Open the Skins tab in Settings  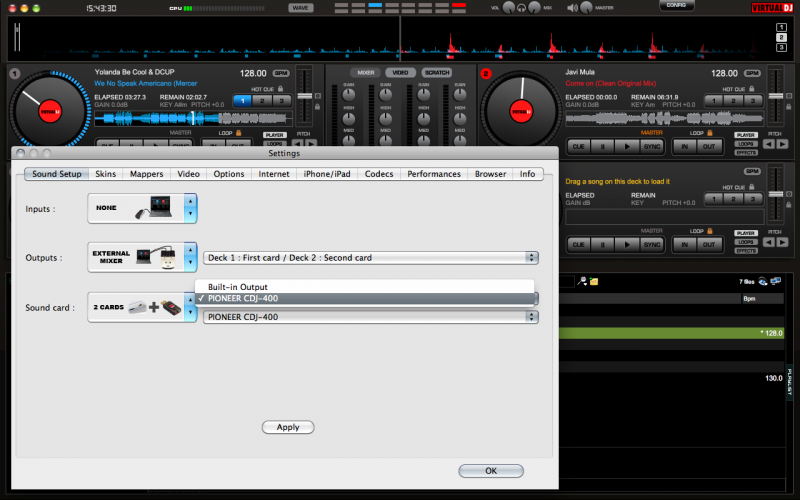point(105,174)
